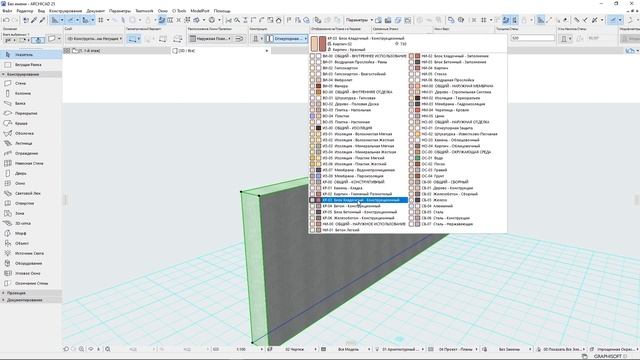Click the Pick Up Parameters eyedropper icon
Image resolution: width=640 pixels, height=360 pixels.
(x=34, y=20)
